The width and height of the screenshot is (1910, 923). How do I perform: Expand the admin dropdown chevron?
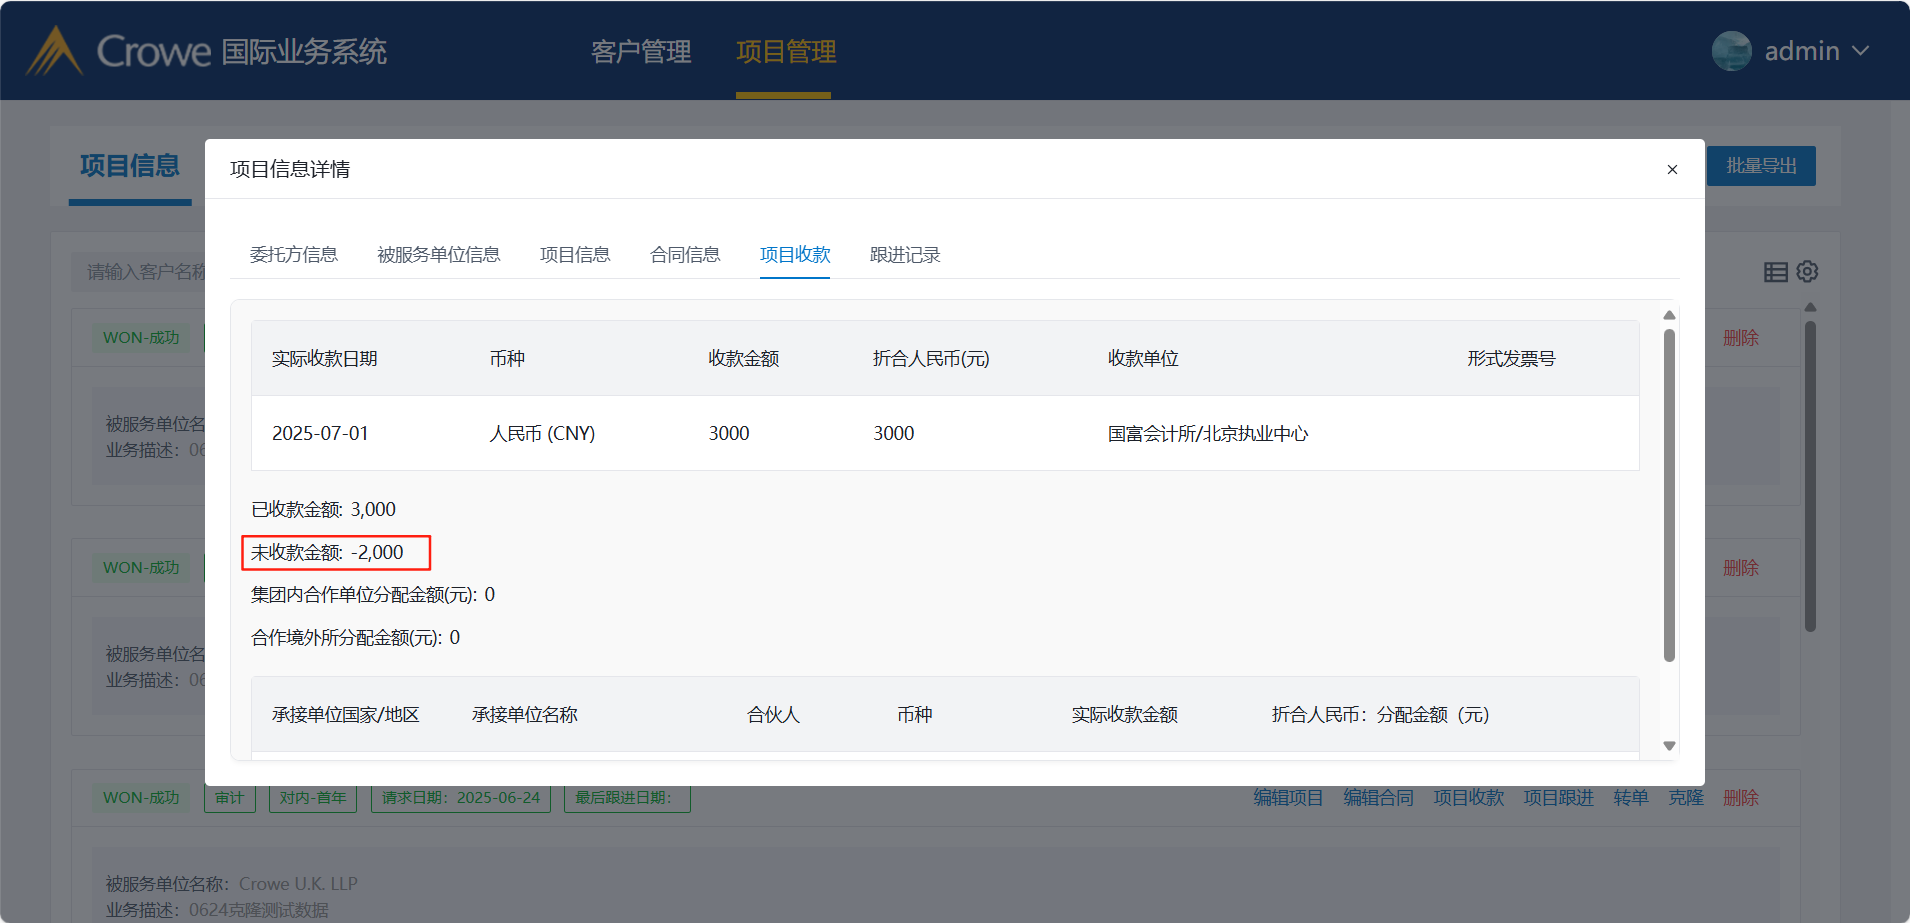[x=1860, y=51]
